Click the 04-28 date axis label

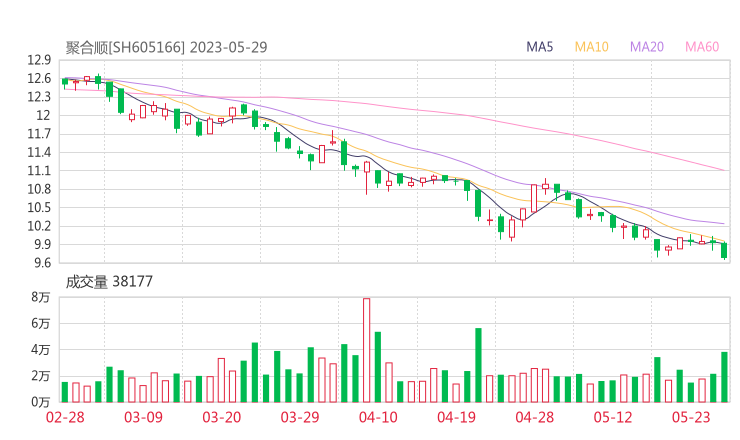535,417
